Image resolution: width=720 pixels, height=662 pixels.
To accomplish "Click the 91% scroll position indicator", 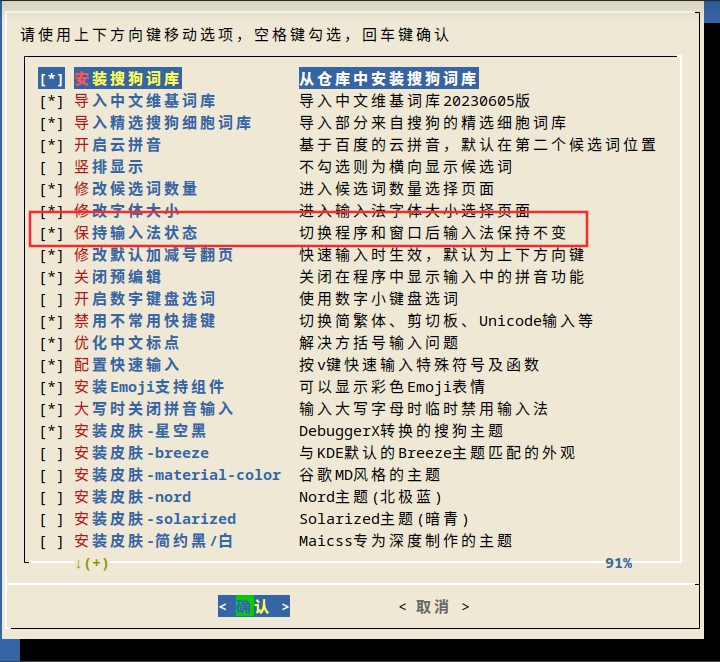I will coord(619,563).
